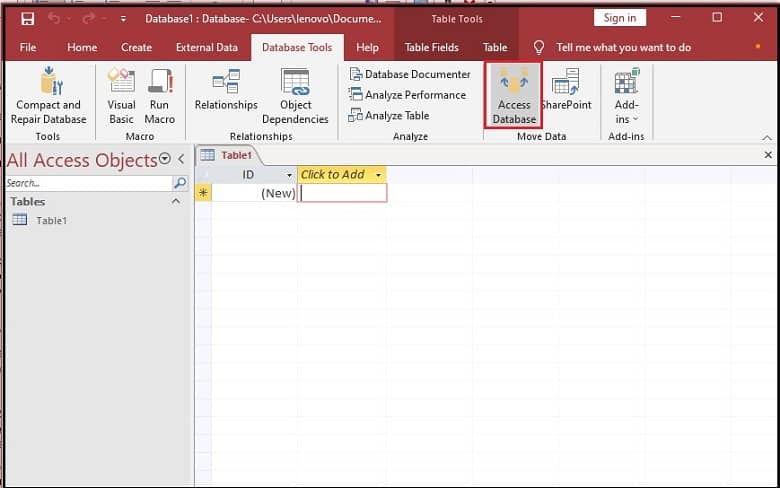The height and width of the screenshot is (488, 780).
Task: Open the Add-ins dropdown
Action: [x=626, y=96]
